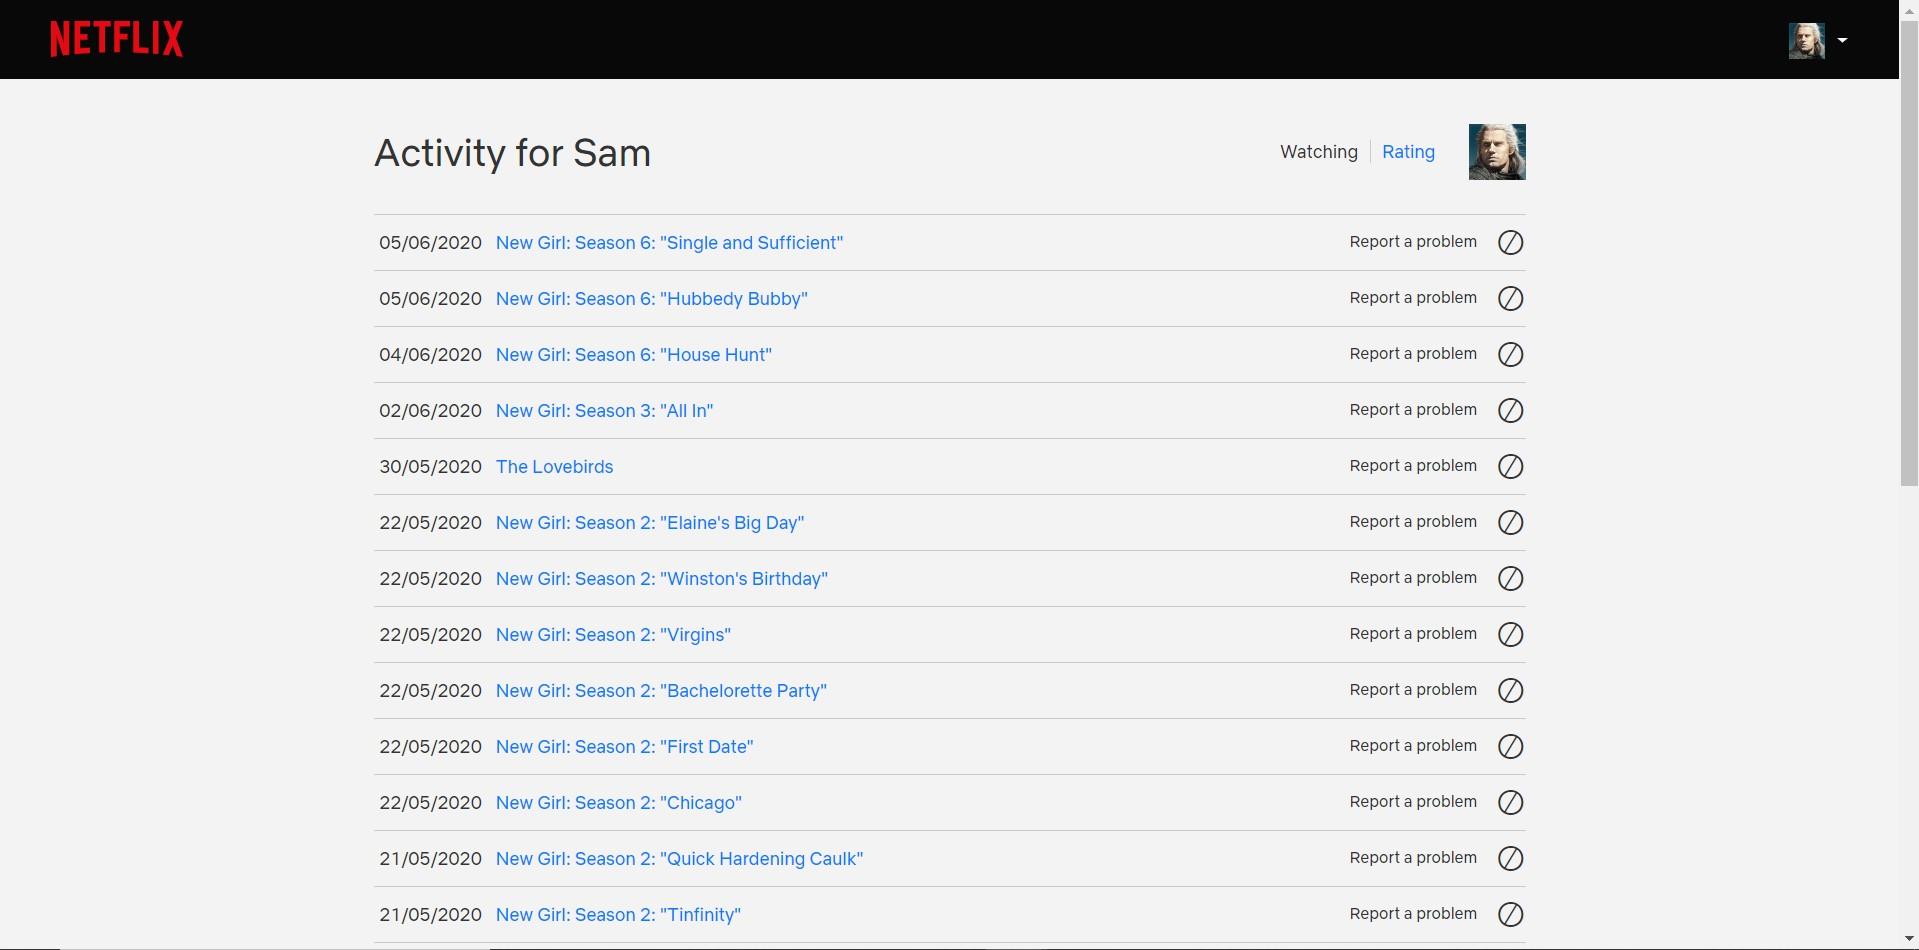Hide The Lovebirds from viewing history
Image resolution: width=1919 pixels, height=950 pixels.
(x=1510, y=466)
